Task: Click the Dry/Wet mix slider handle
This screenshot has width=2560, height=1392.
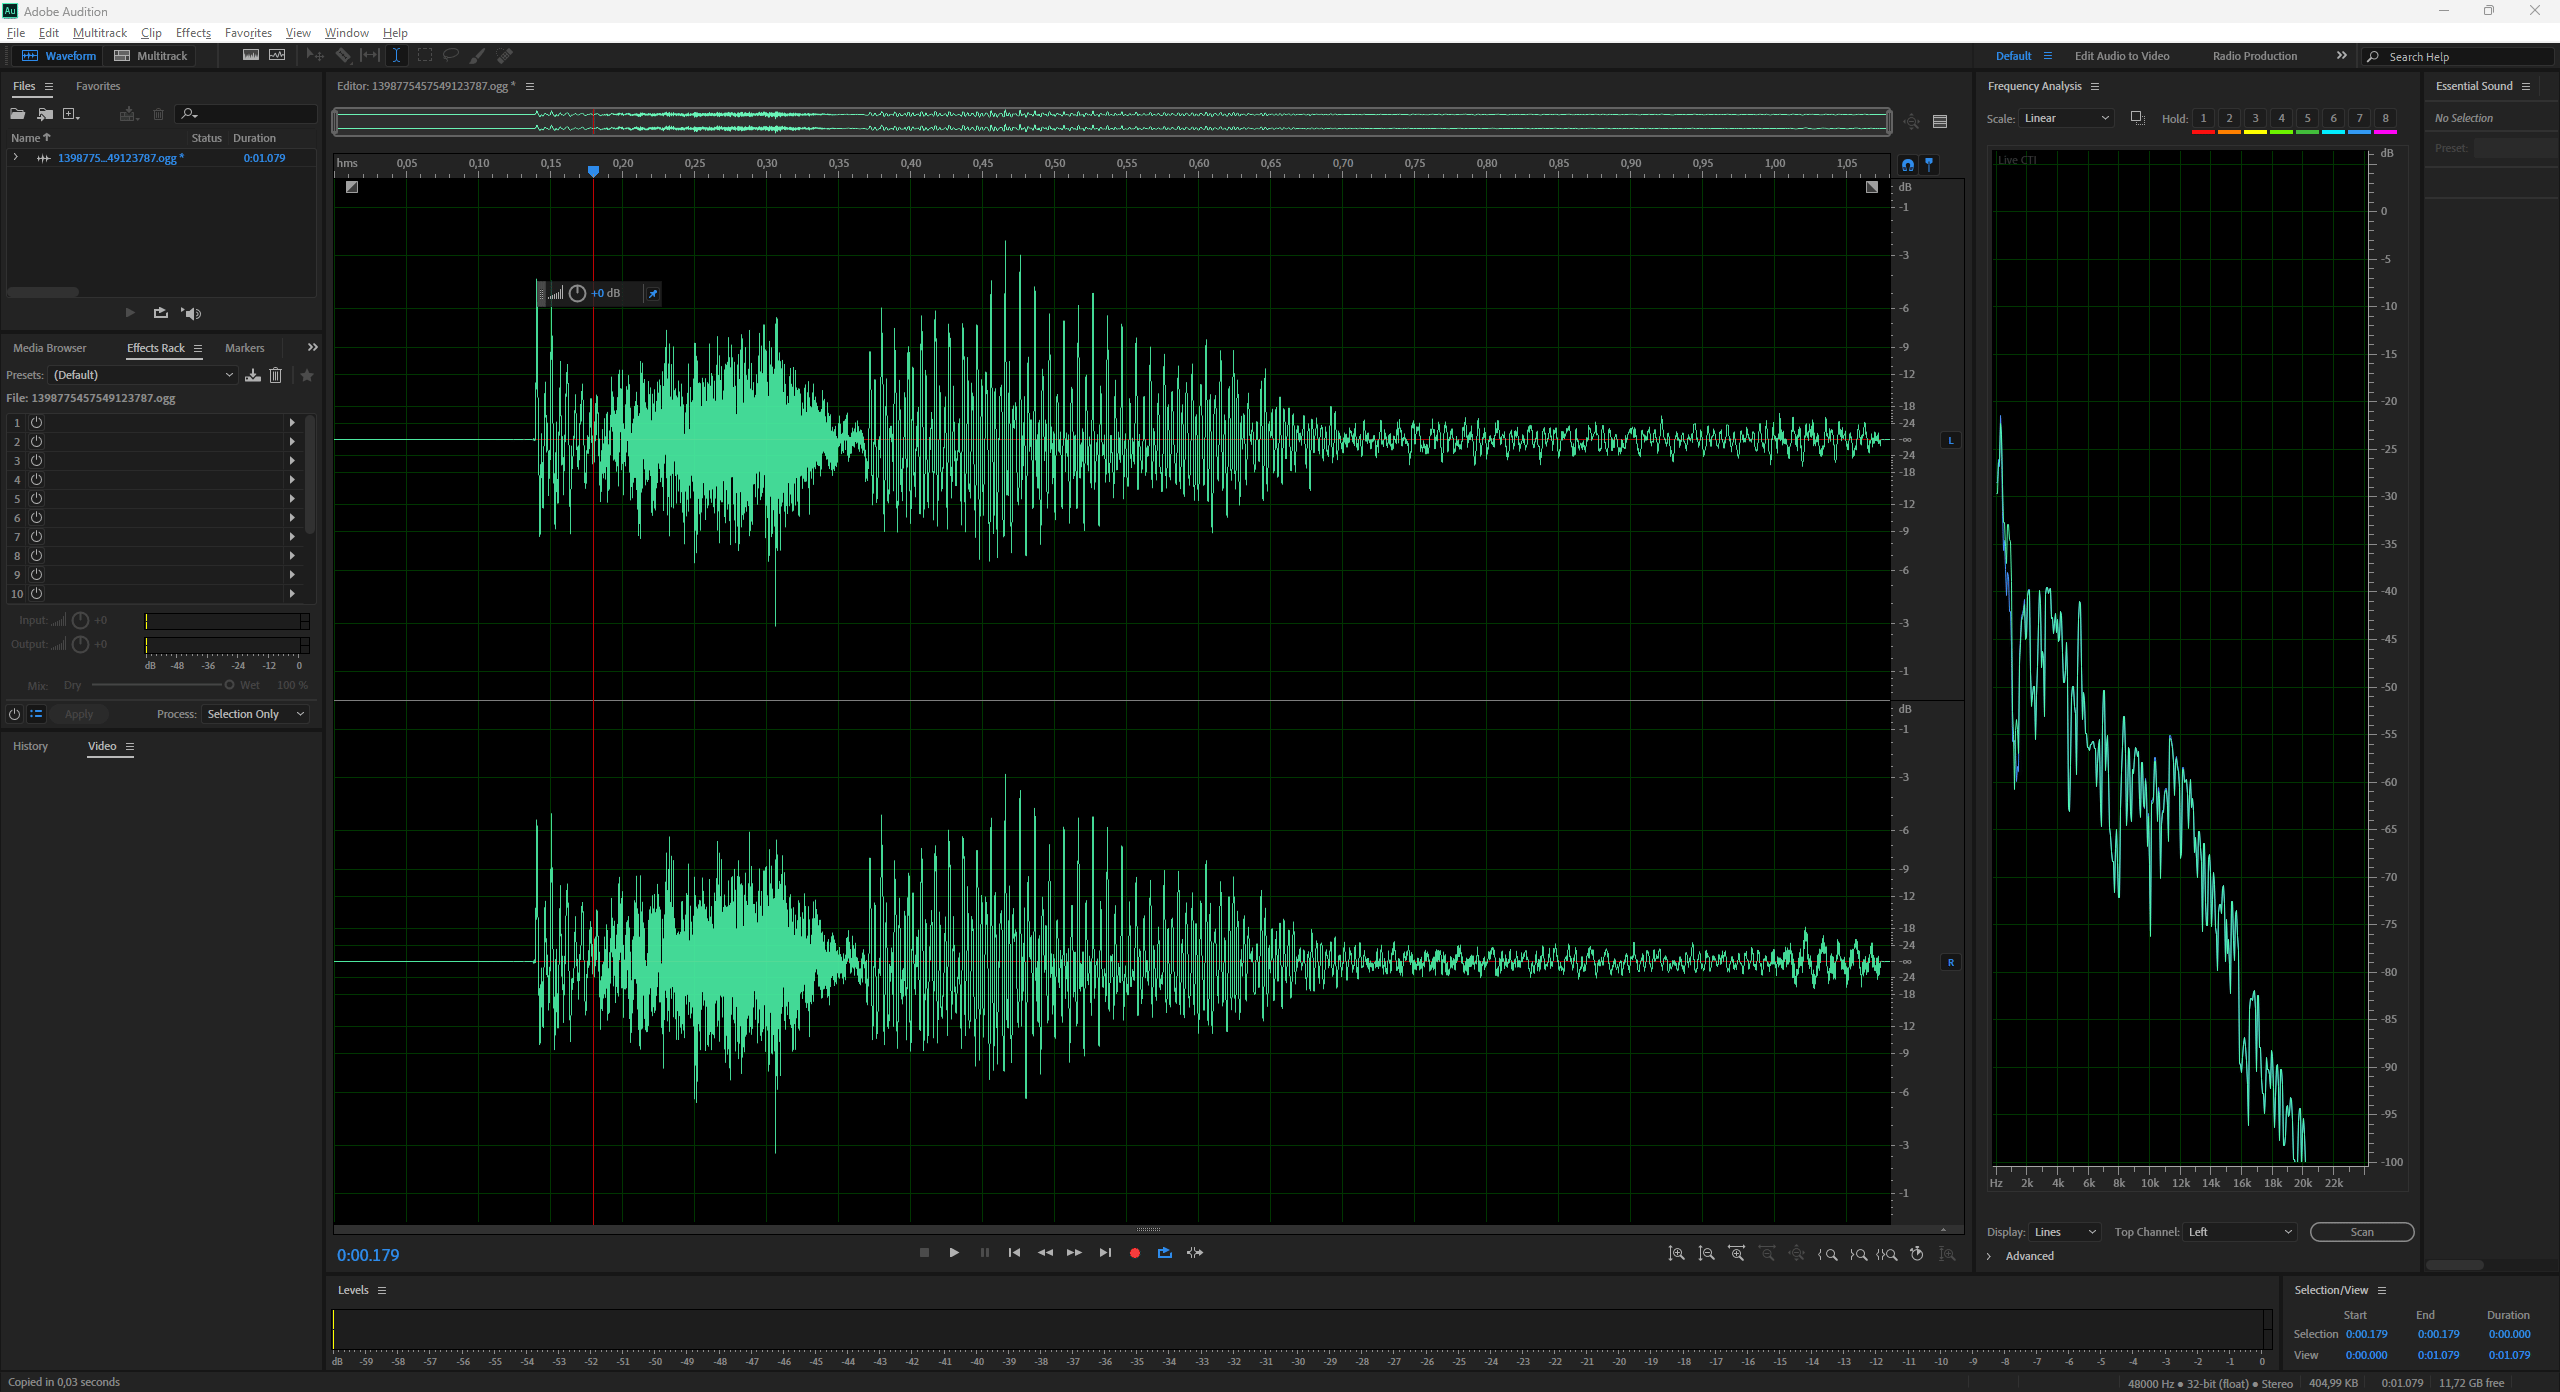Action: (x=229, y=685)
